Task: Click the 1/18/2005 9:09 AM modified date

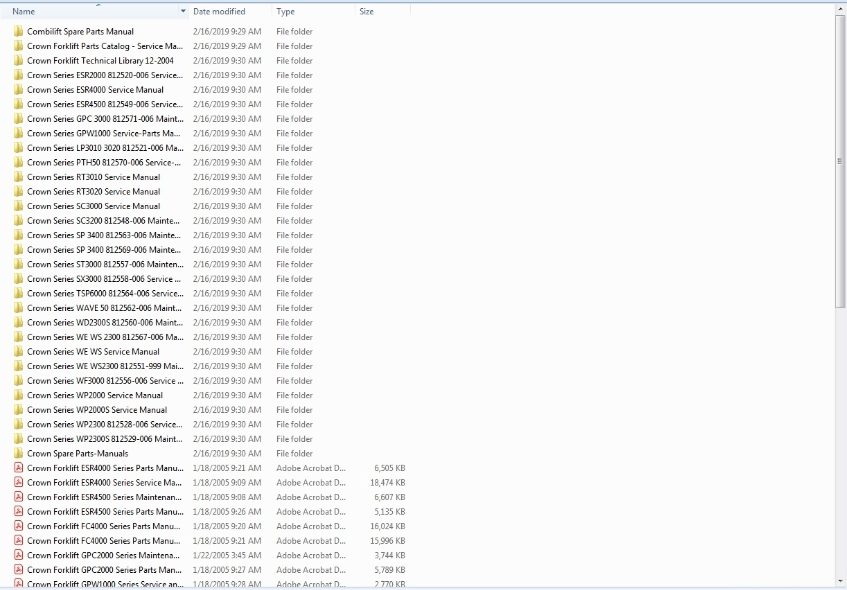Action: coord(227,482)
